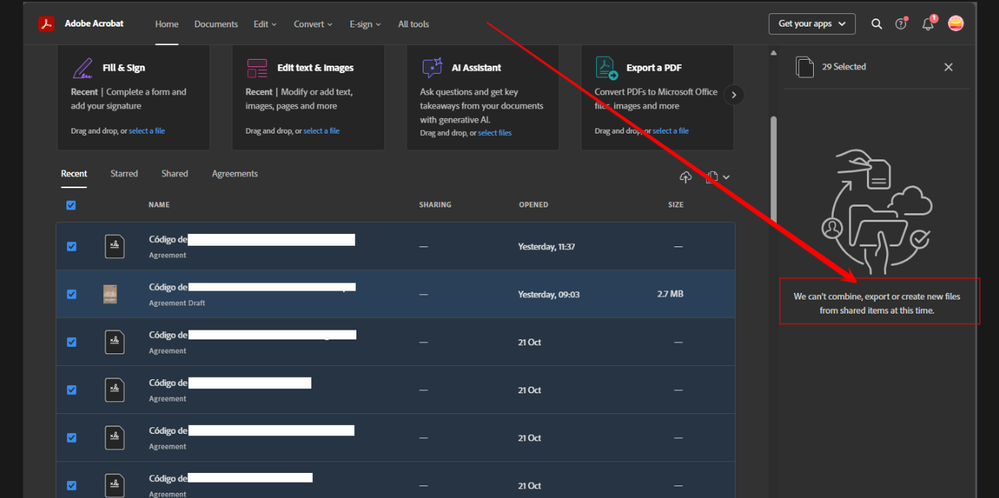Switch to the Recent tab
The width and height of the screenshot is (999, 498).
pyautogui.click(x=74, y=173)
